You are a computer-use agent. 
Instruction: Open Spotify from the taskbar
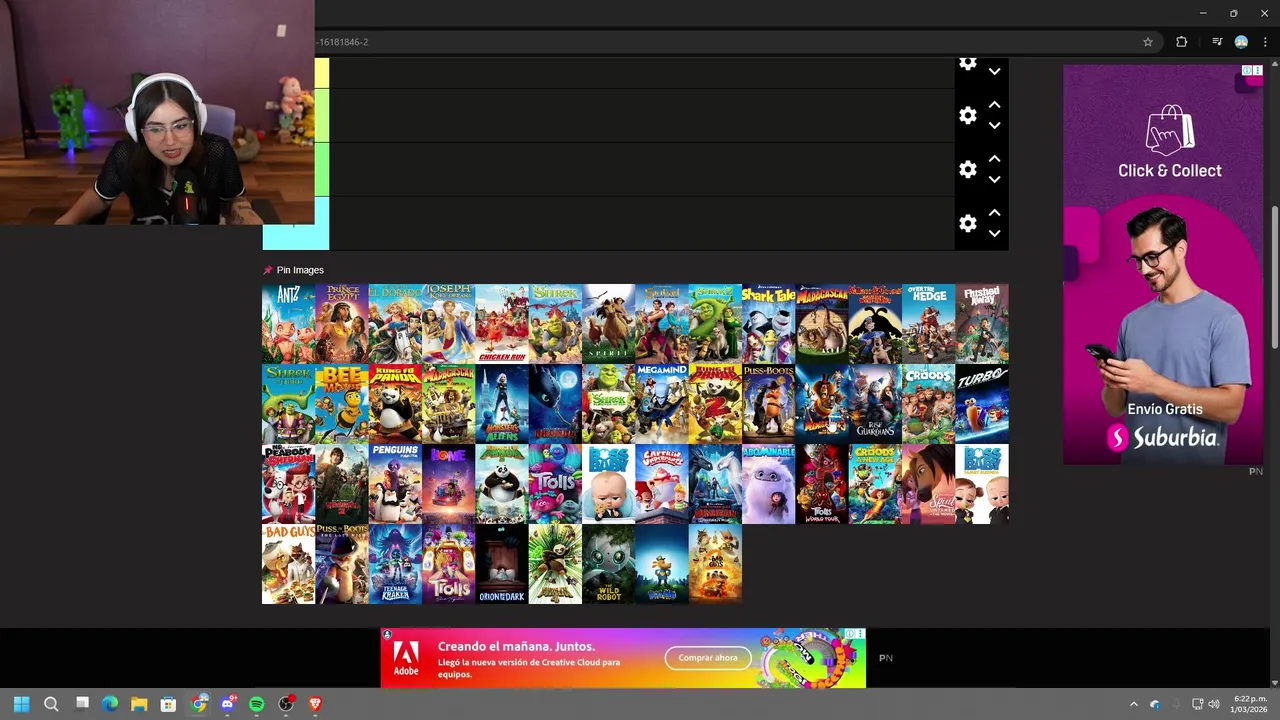click(256, 704)
